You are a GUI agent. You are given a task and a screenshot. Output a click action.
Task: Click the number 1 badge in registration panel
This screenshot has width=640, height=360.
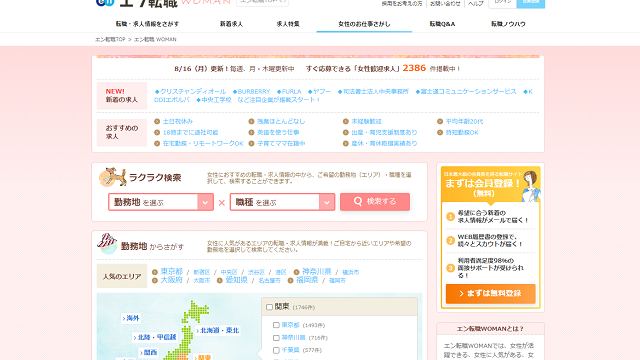[x=451, y=216]
